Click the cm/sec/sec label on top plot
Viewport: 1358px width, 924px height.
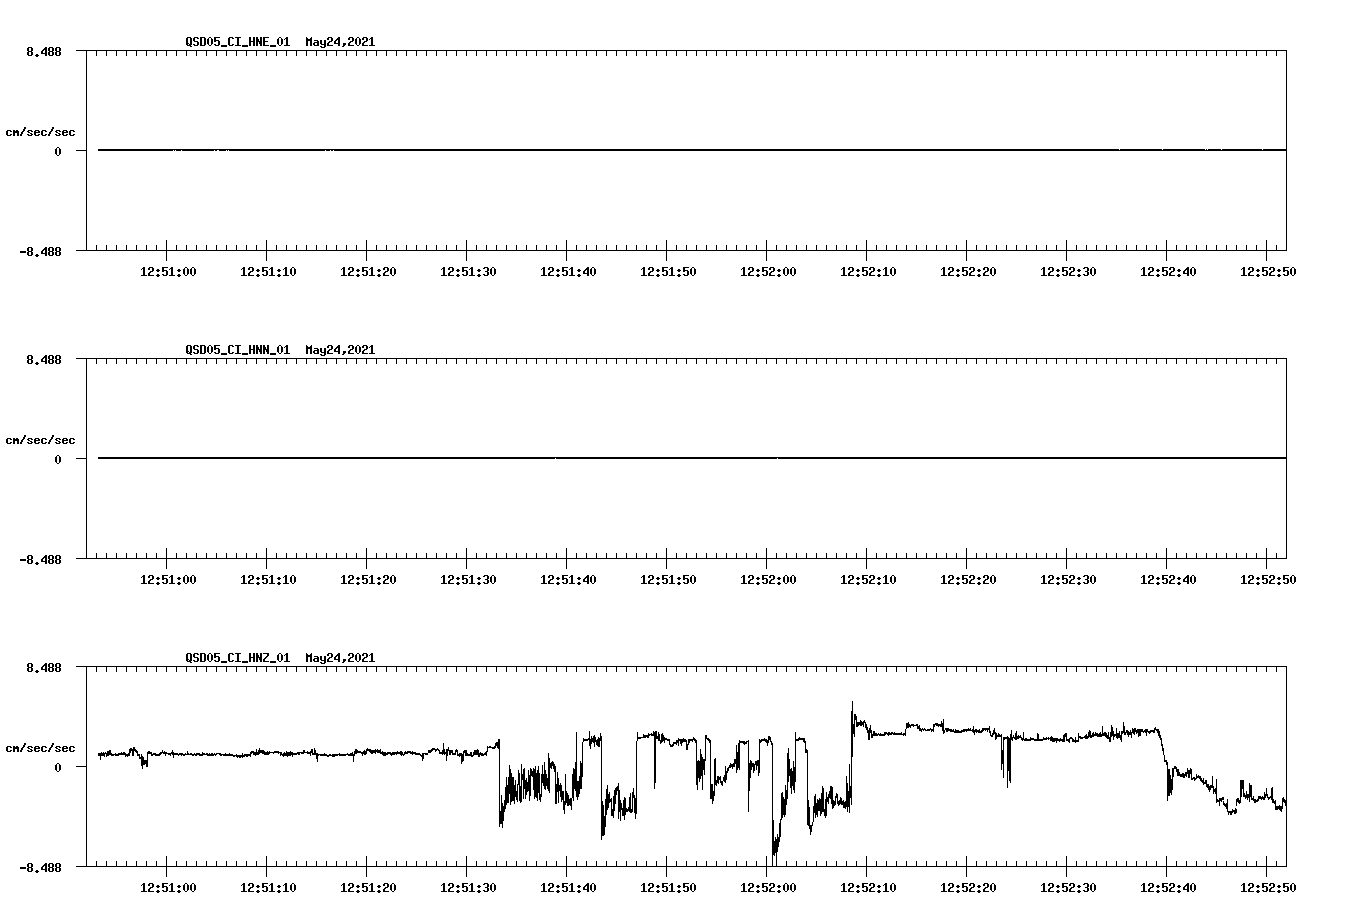point(41,131)
